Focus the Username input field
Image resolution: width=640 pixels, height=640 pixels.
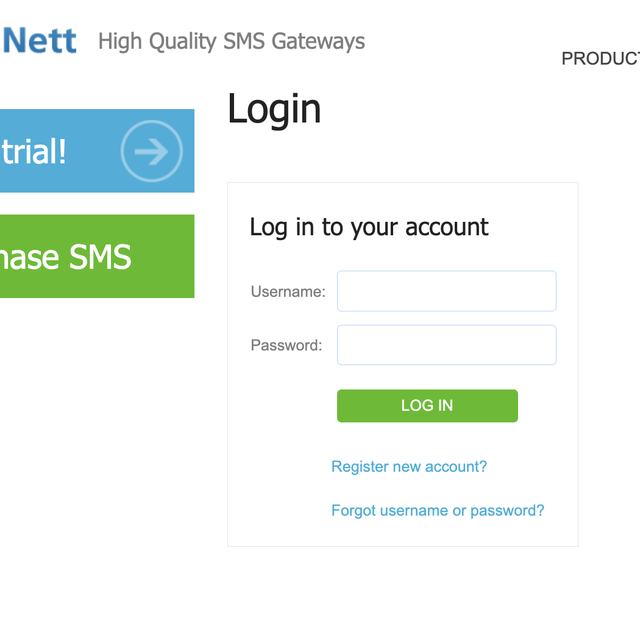point(446,291)
